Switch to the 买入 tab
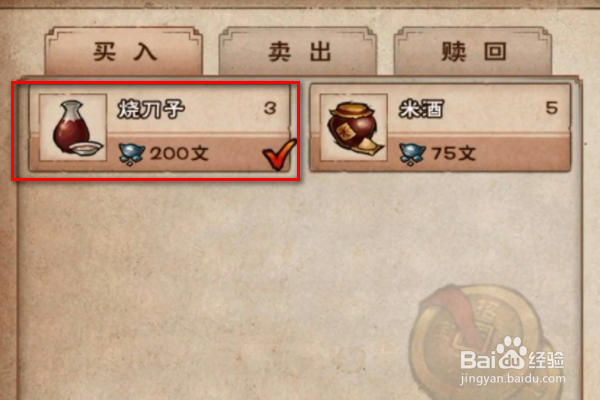The image size is (600, 400). click(x=124, y=51)
